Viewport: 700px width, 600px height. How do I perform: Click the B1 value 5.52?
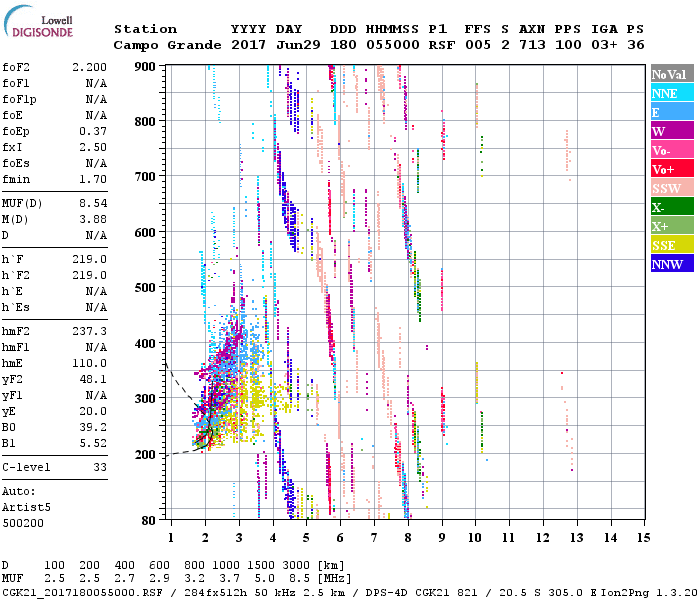[x=93, y=444]
